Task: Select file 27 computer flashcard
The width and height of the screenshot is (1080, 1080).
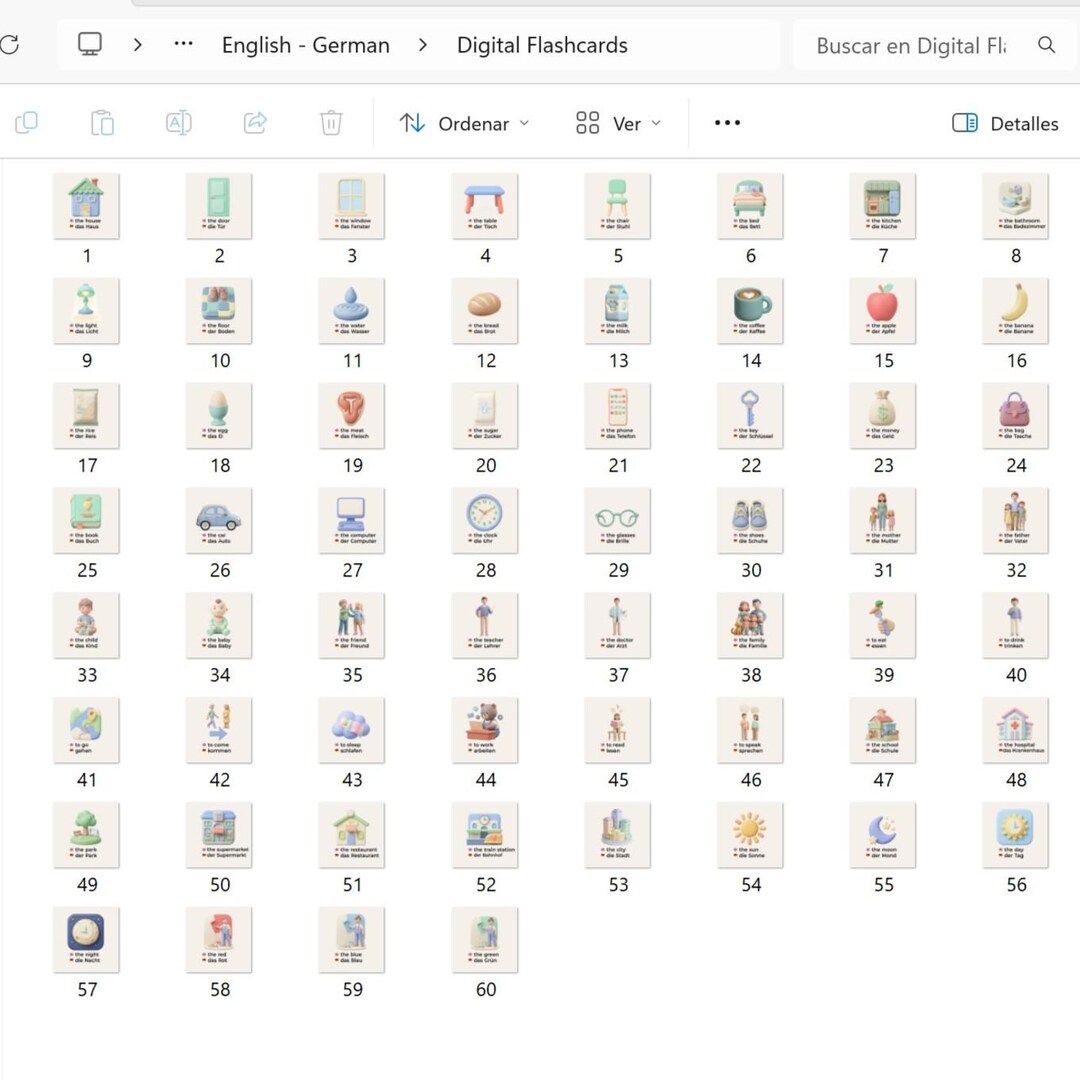Action: [x=352, y=520]
